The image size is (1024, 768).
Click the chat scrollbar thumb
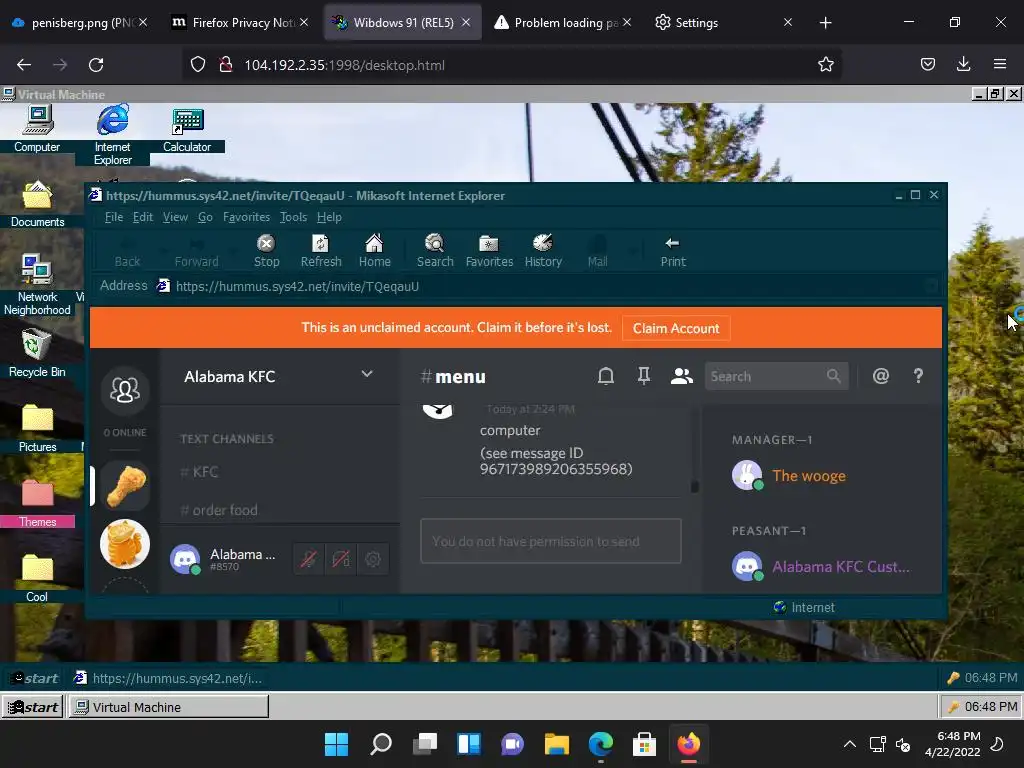695,487
